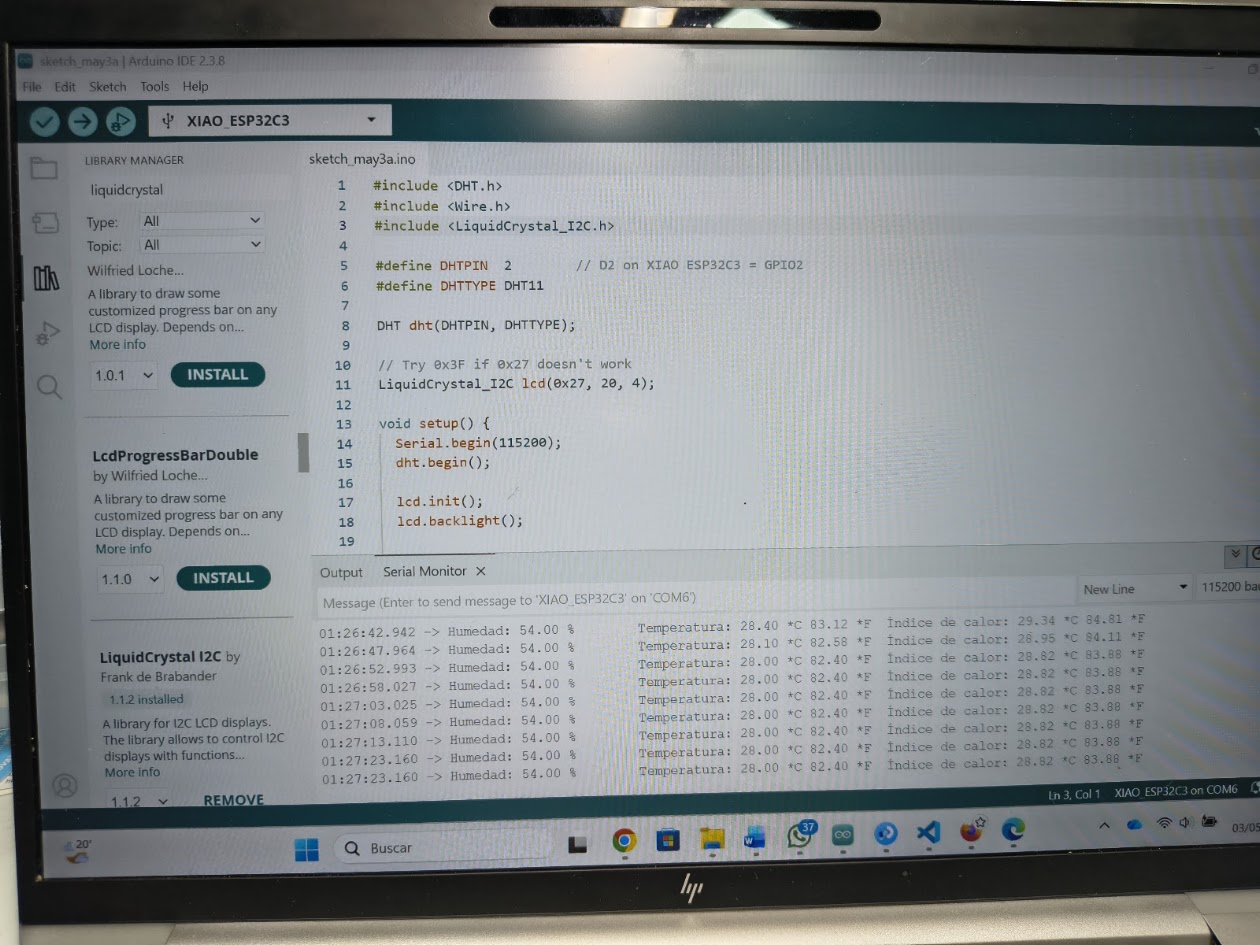Open the XIAO_ESP32C3 board selector dropdown
This screenshot has height=945, width=1260.
[270, 120]
